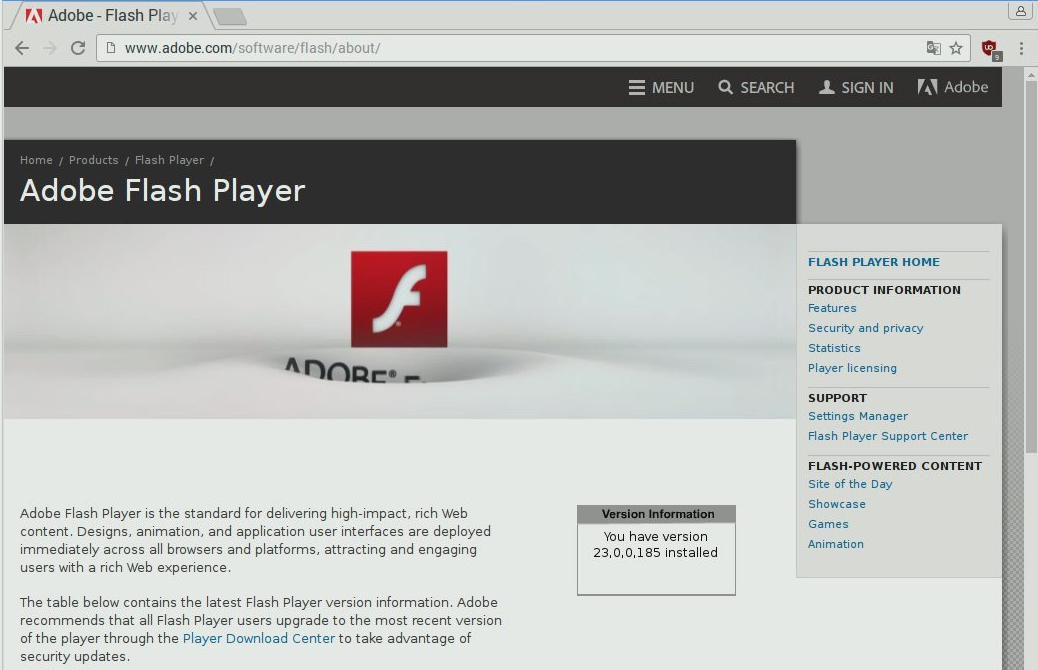This screenshot has height=670, width=1038.
Task: Click the installed version 23,0,0,185 text
Action: pyautogui.click(x=655, y=553)
